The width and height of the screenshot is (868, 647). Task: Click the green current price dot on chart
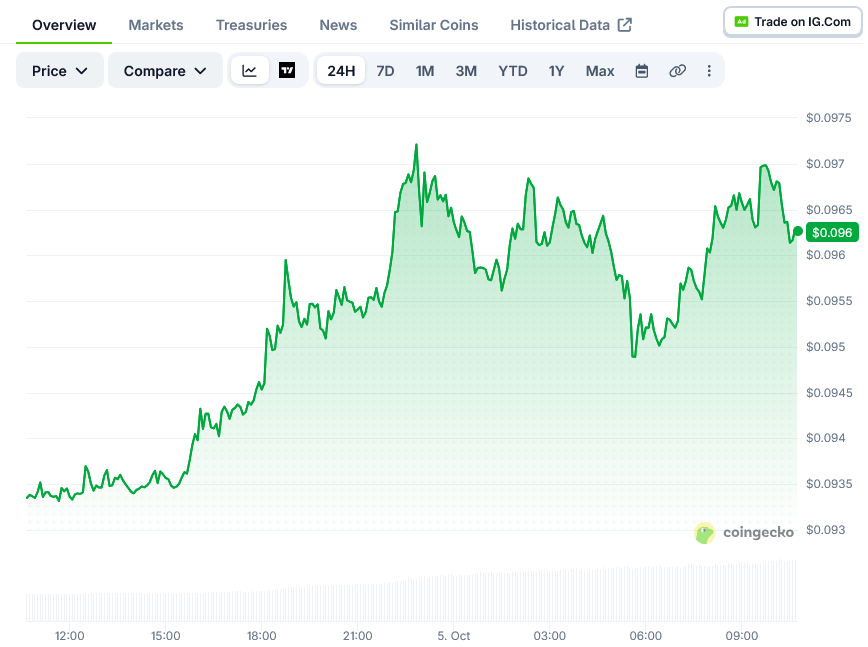[798, 231]
